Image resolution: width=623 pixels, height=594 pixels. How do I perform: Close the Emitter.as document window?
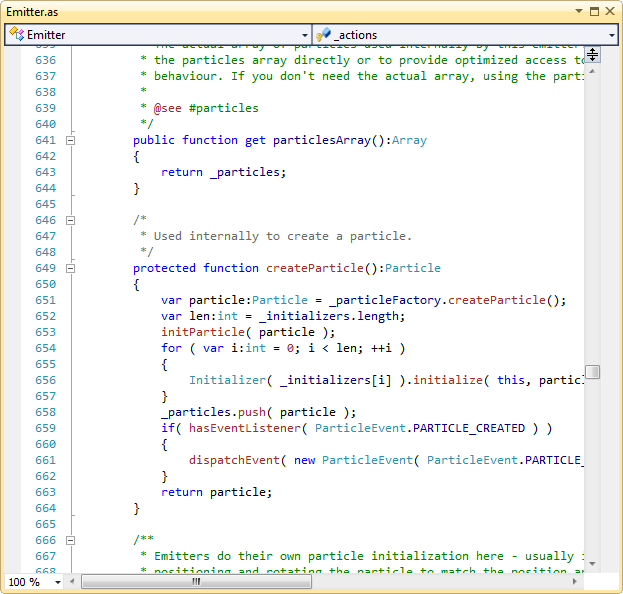[x=610, y=11]
